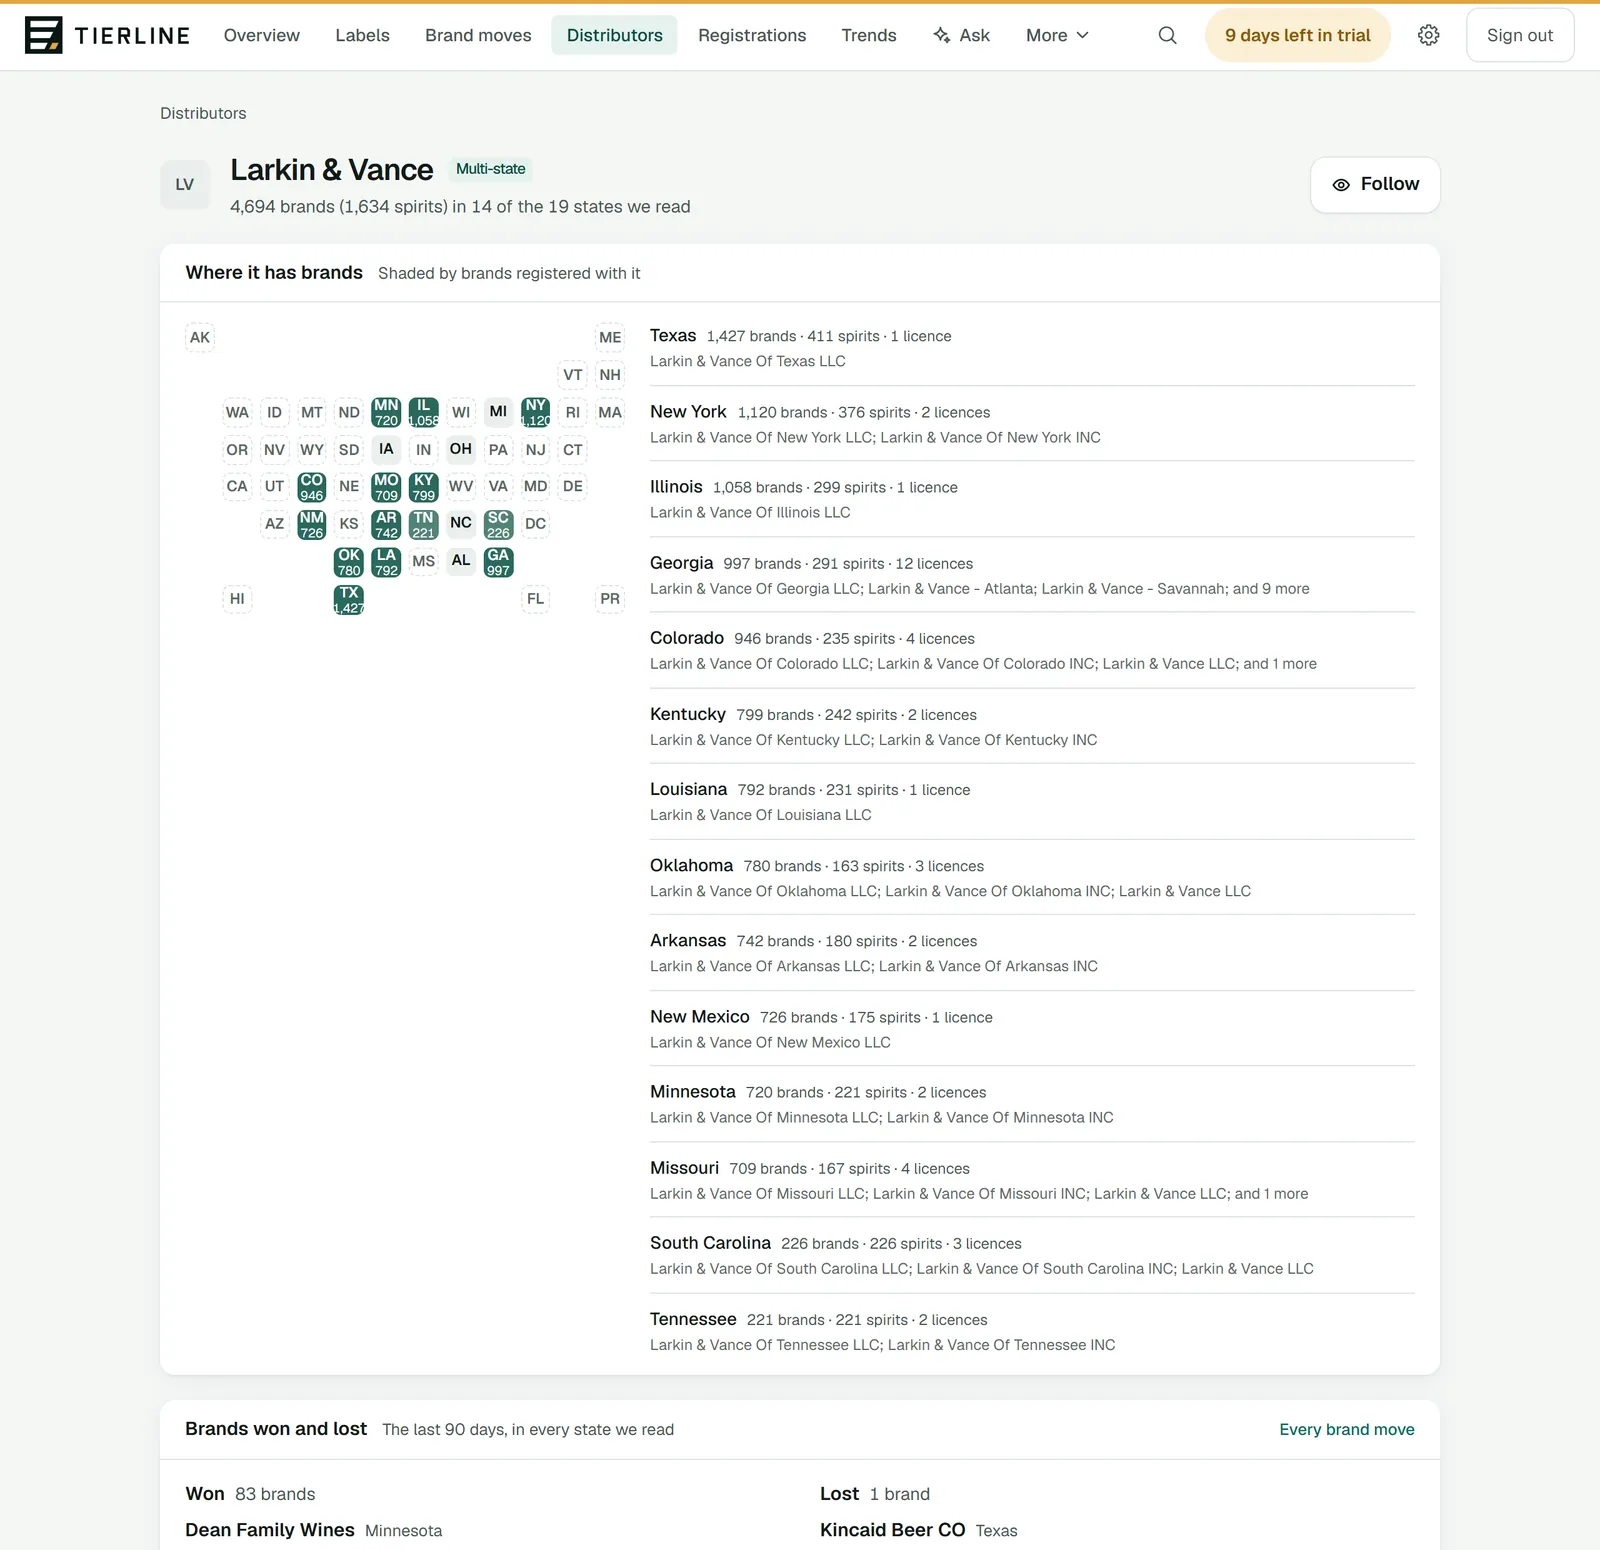1600x1550 pixels.
Task: Click the Arkansas map tile
Action: 386,524
